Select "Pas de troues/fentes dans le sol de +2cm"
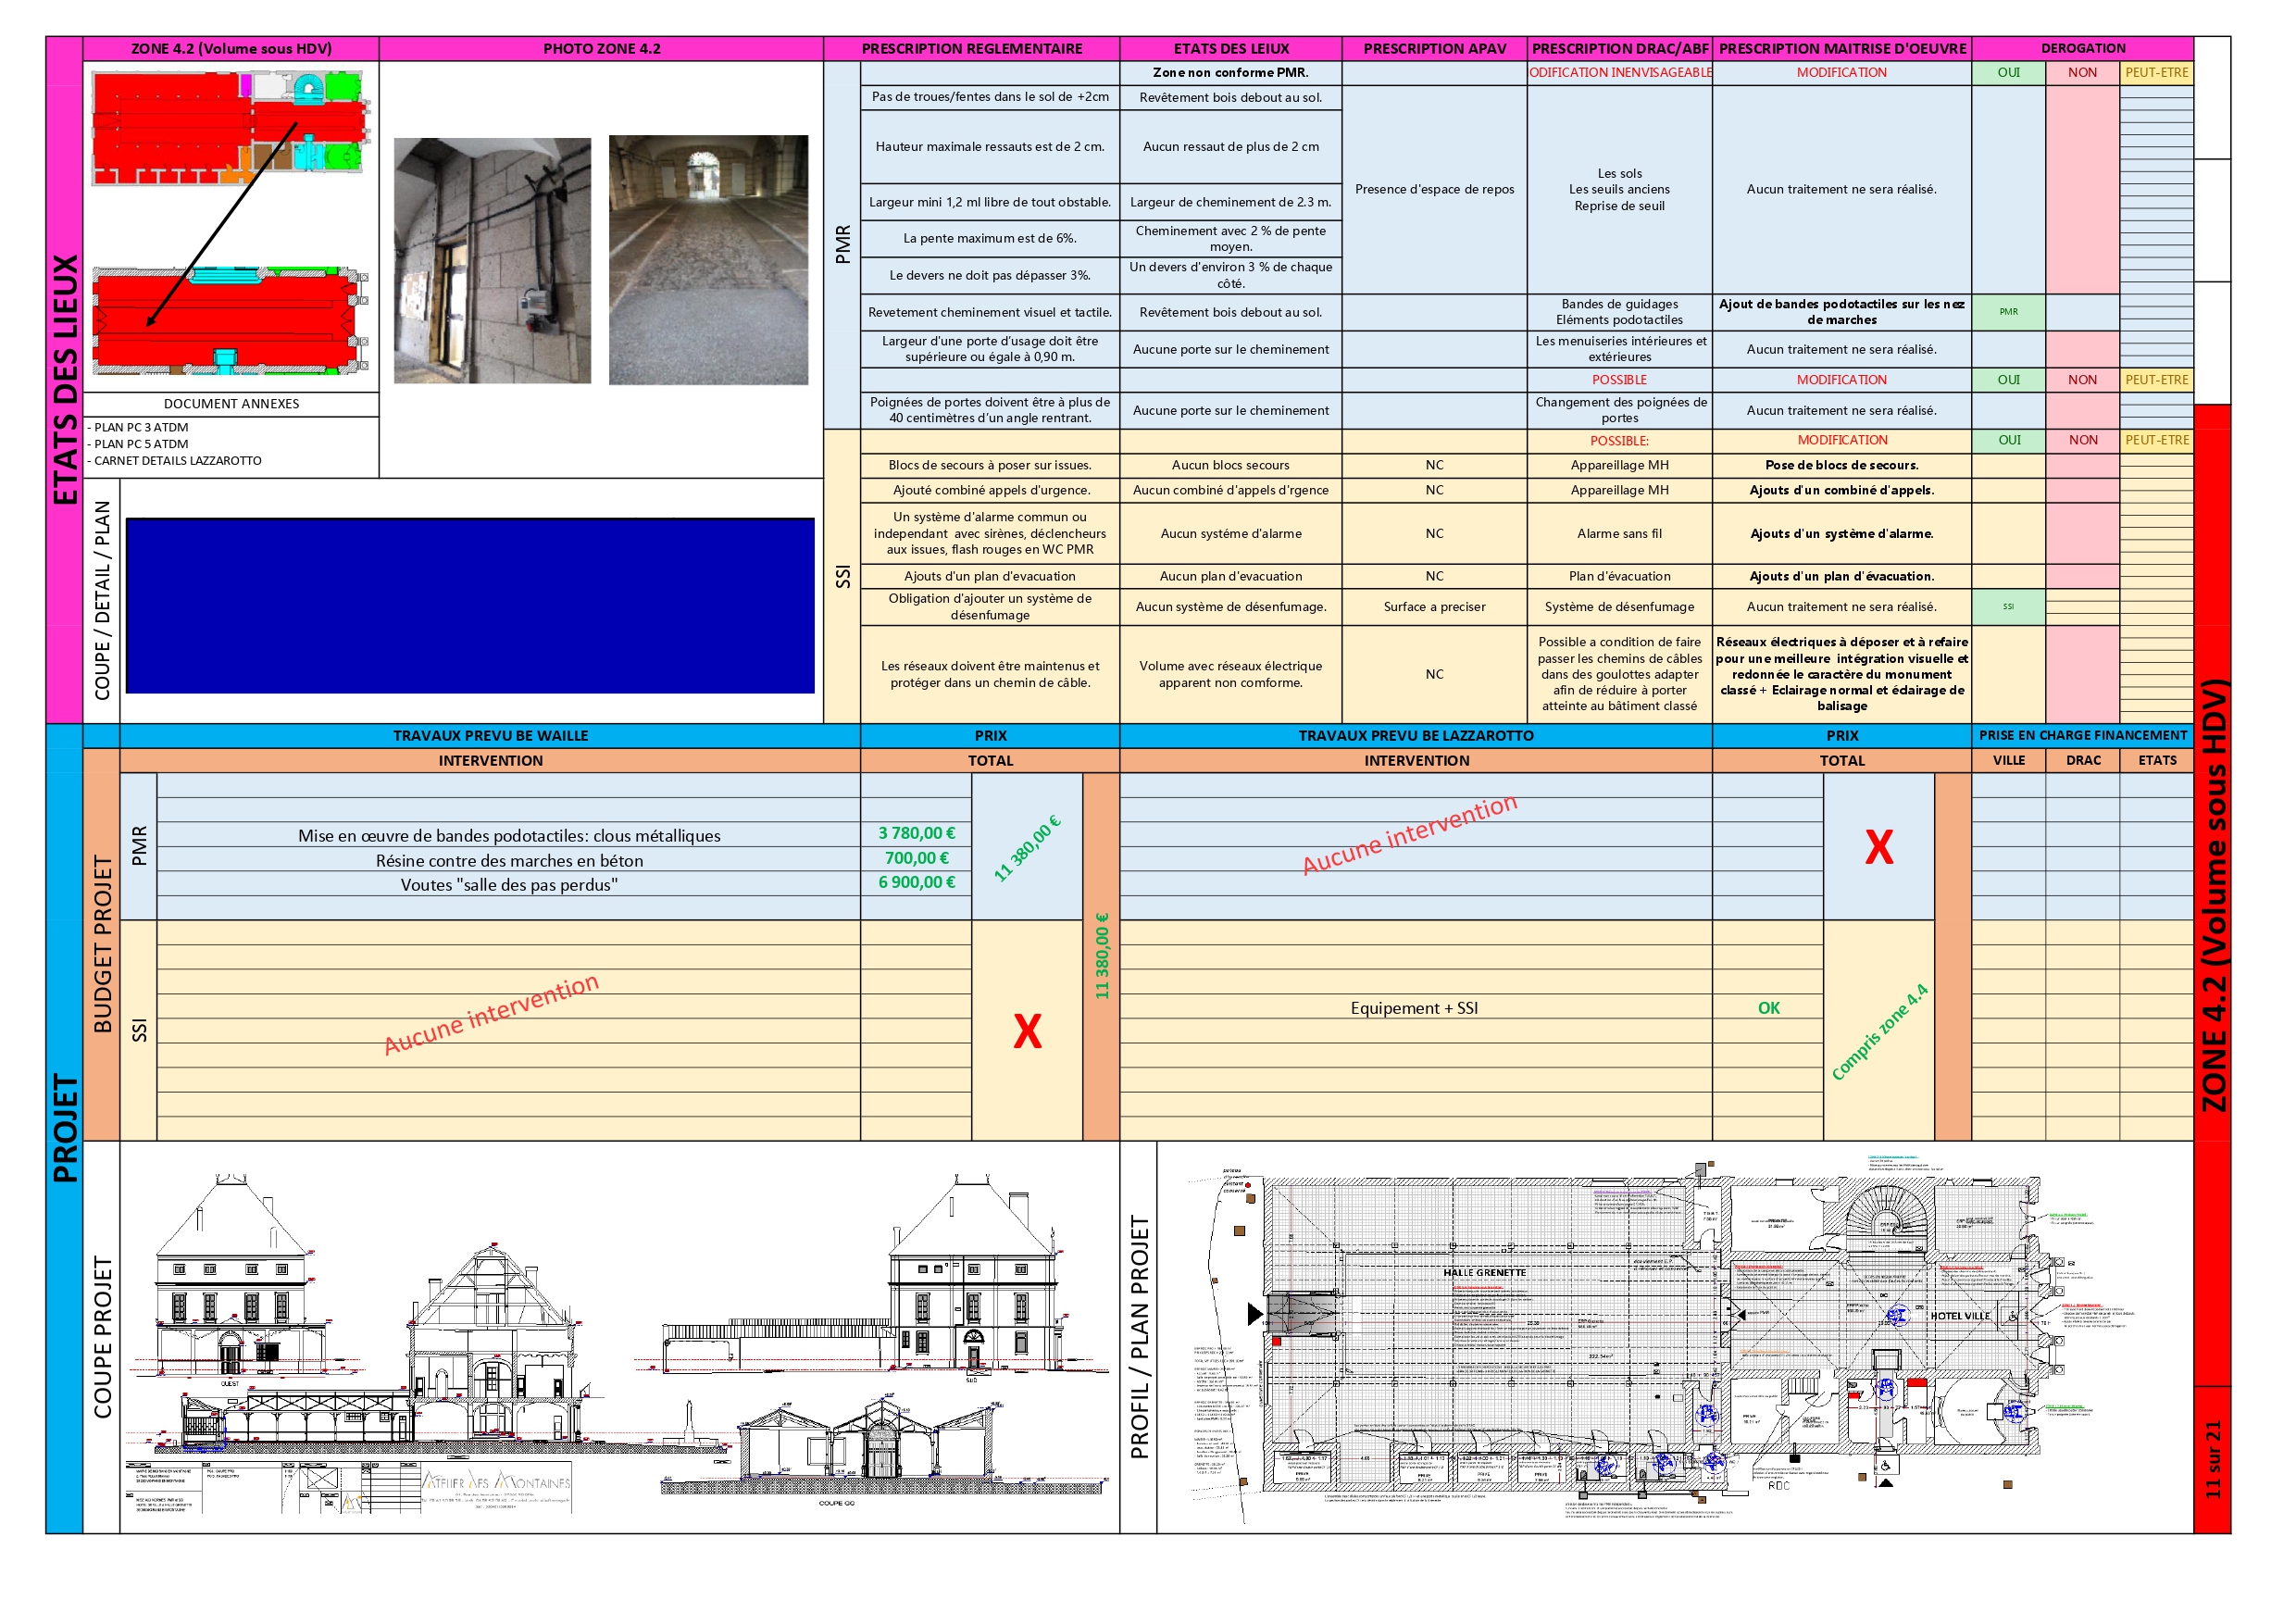This screenshot has height=1624, width=2296. click(990, 97)
